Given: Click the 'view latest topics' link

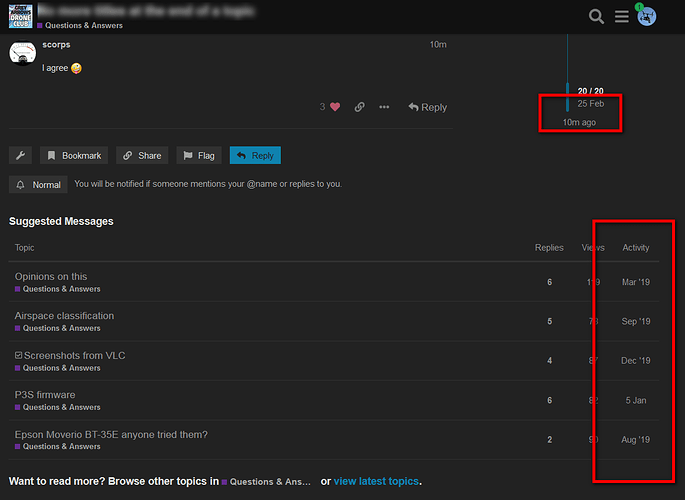Looking at the screenshot, I should 376,481.
